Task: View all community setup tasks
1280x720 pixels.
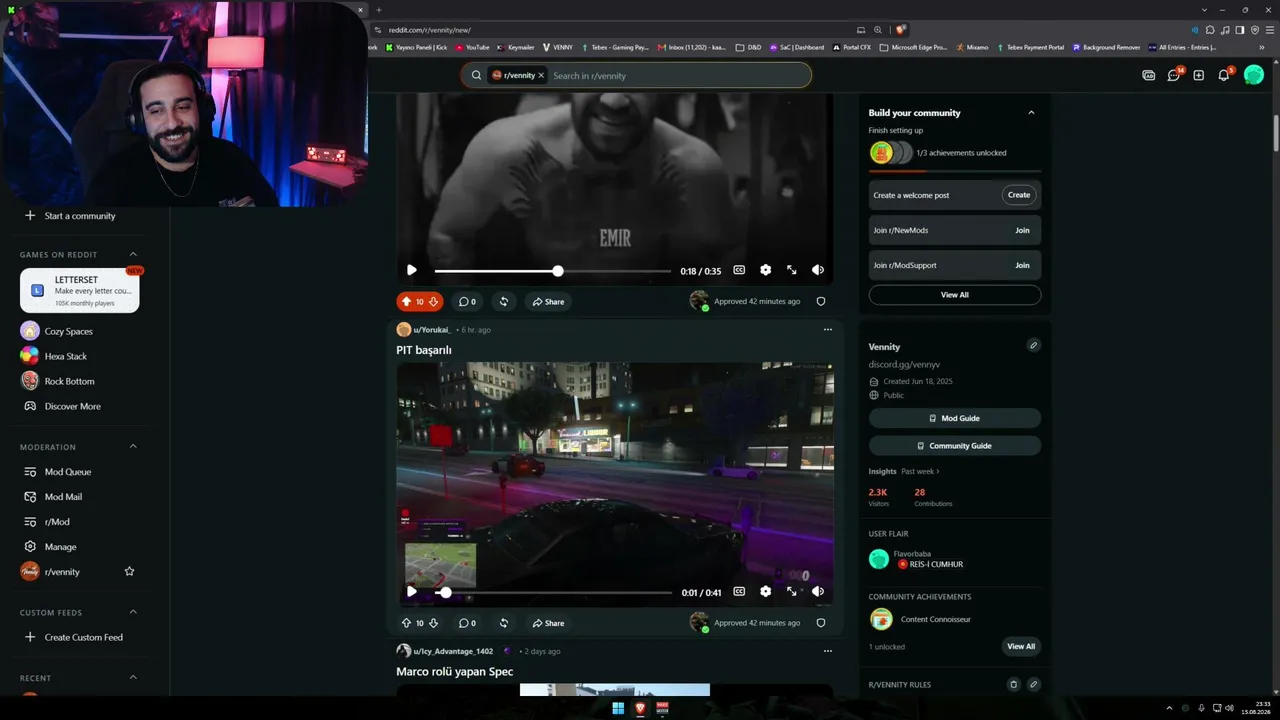Action: pyautogui.click(x=955, y=295)
